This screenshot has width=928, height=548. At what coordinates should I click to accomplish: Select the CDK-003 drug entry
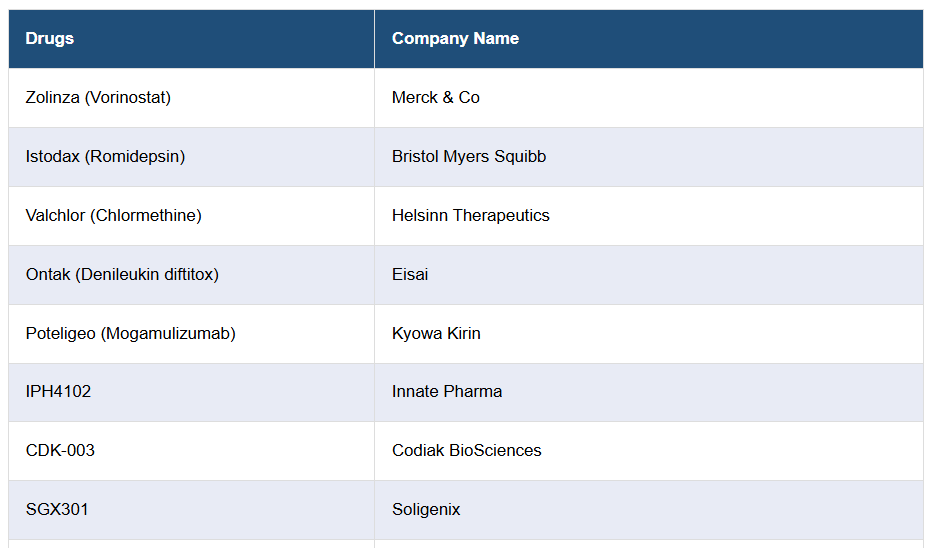(60, 451)
